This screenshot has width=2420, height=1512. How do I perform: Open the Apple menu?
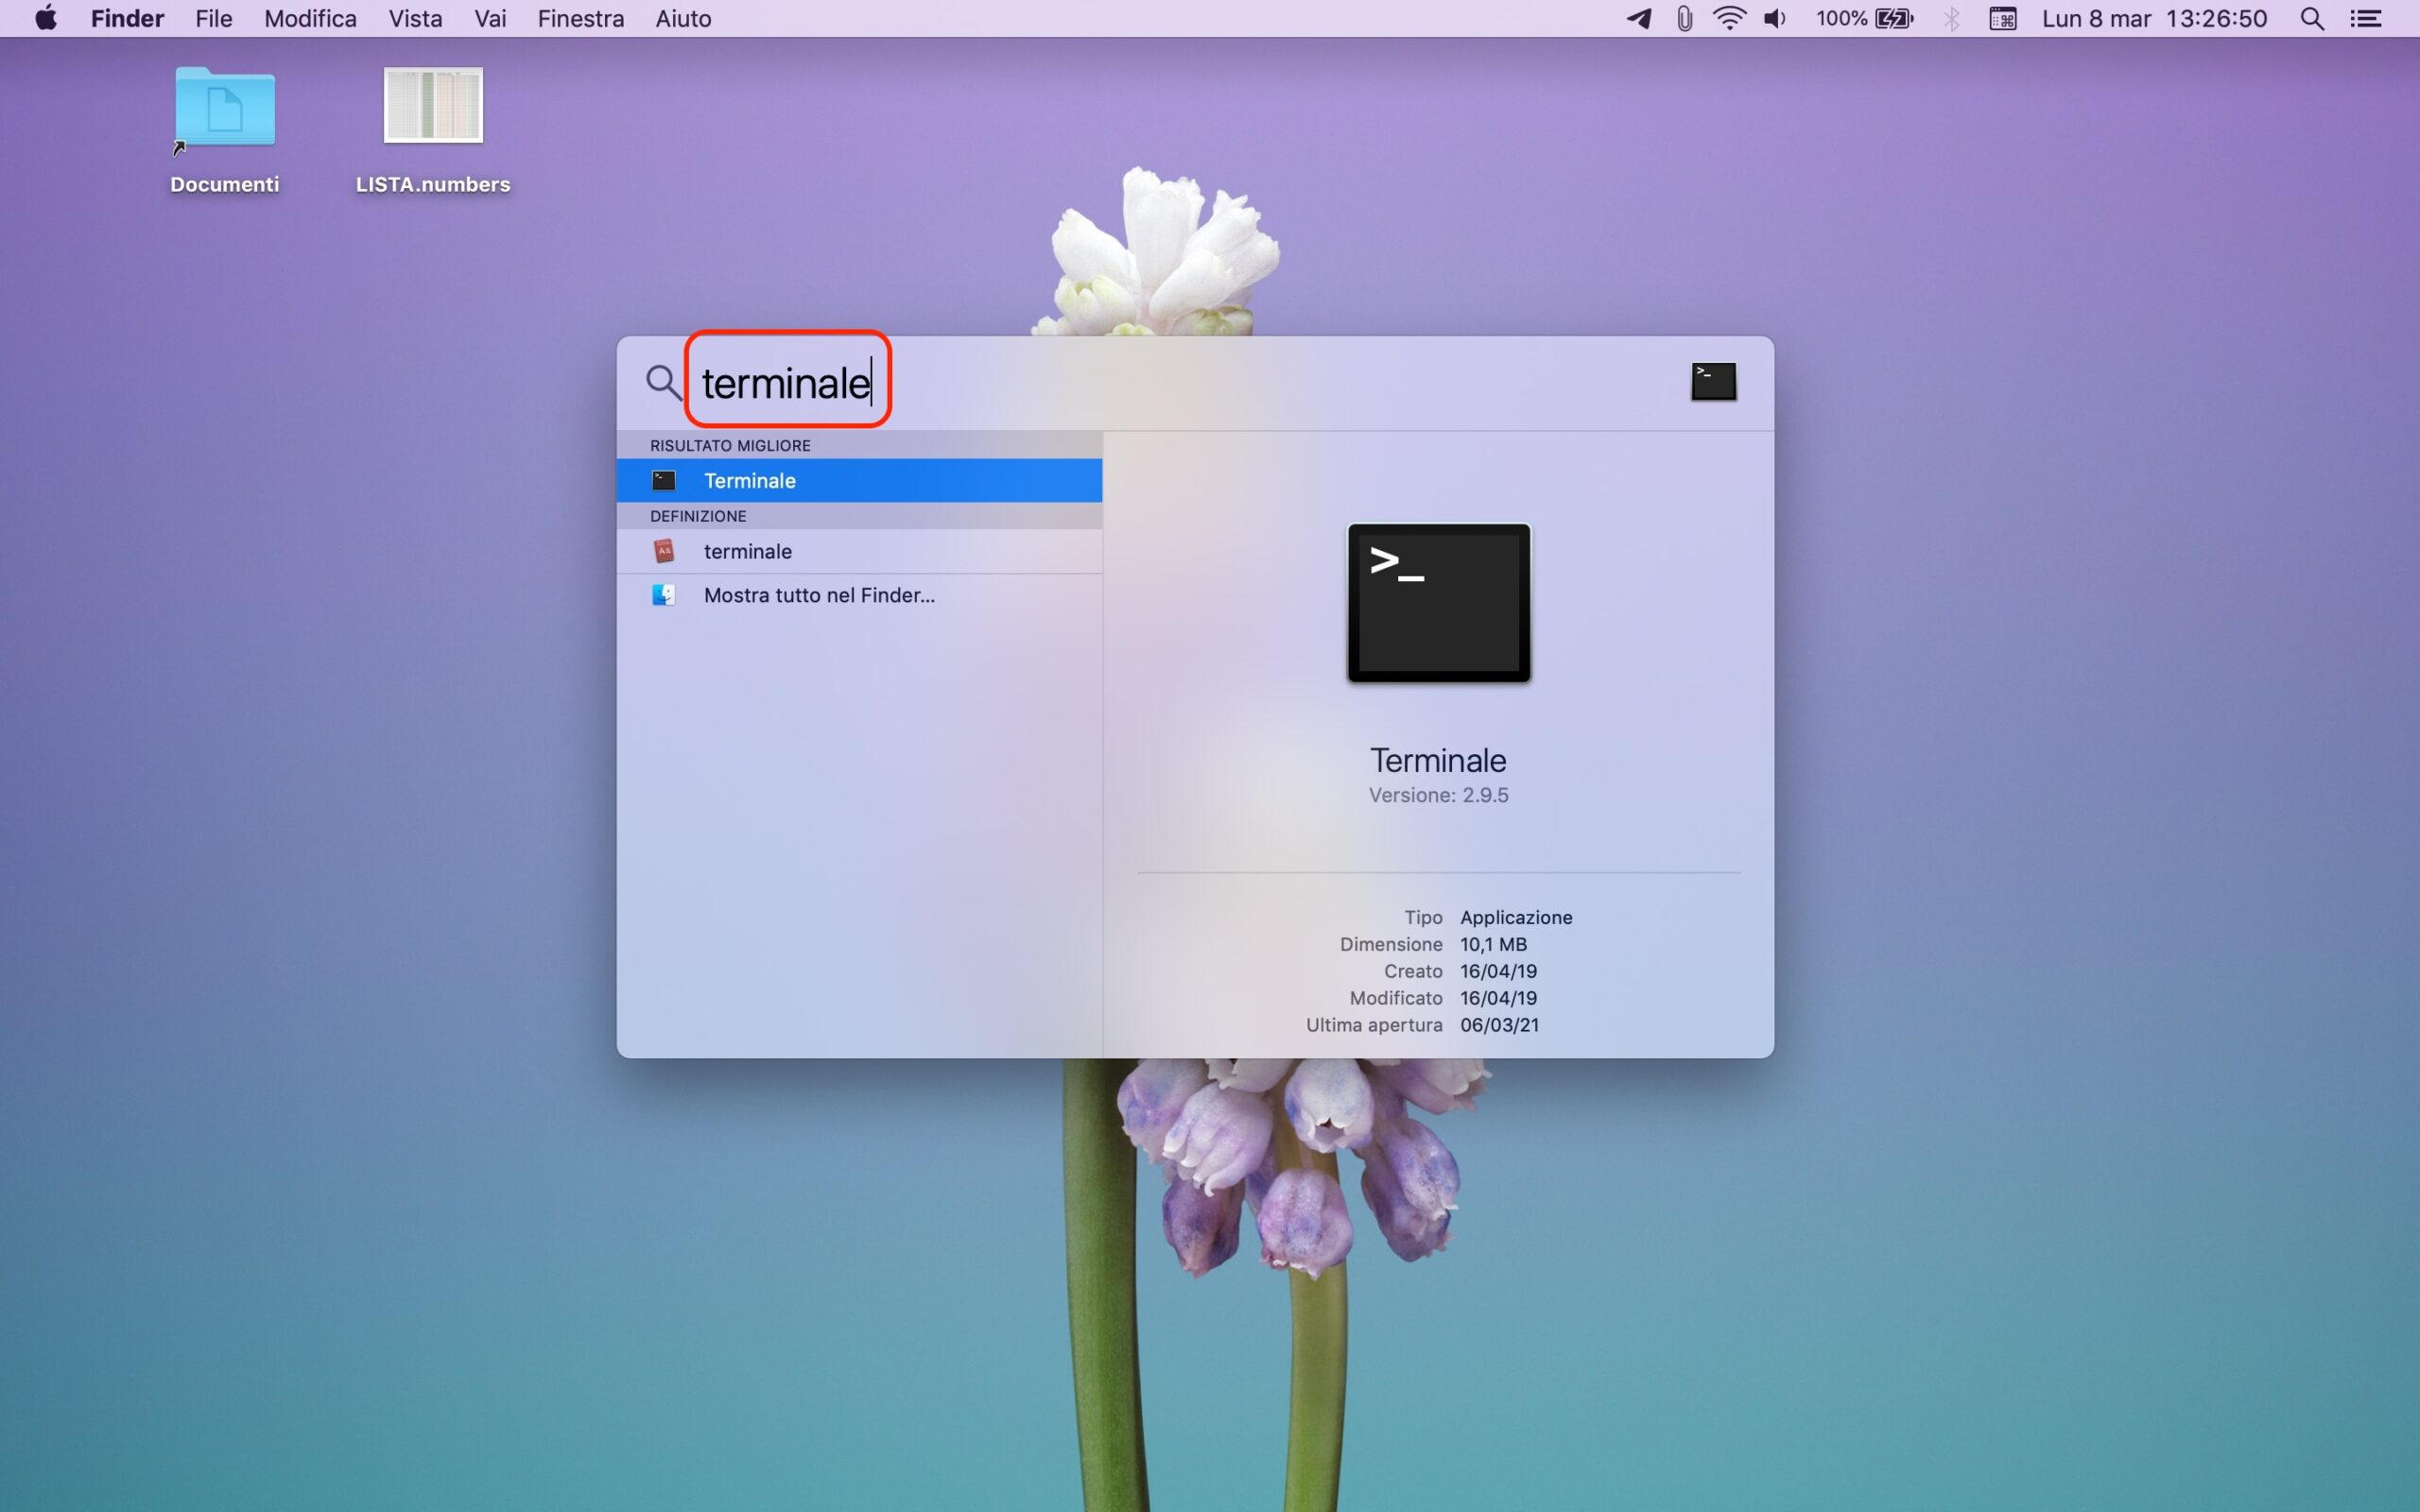tap(46, 19)
